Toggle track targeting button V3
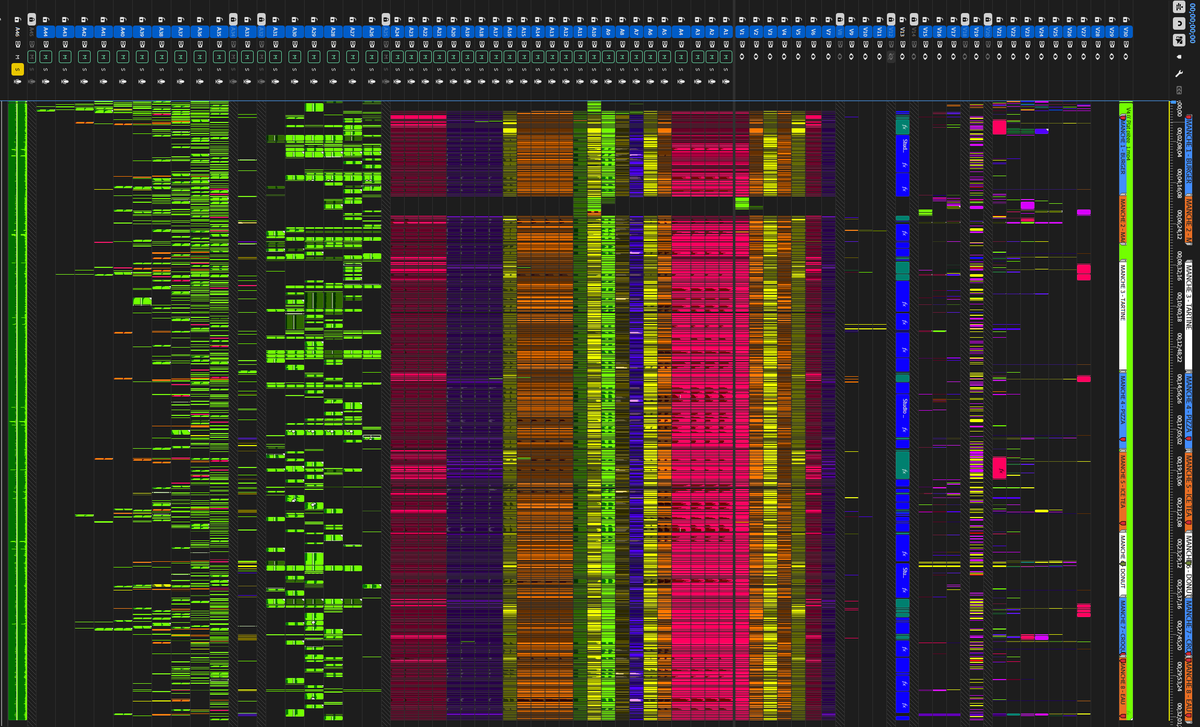This screenshot has width=1200, height=727. 770,32
